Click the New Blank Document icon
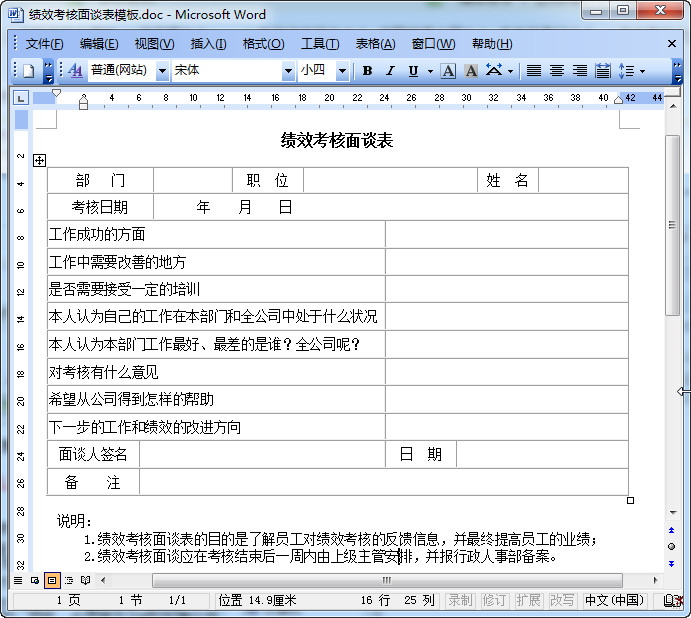Image resolution: width=691 pixels, height=618 pixels. [28, 71]
